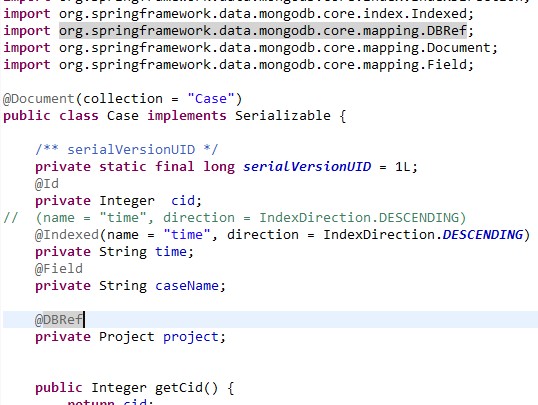The image size is (538, 405).
Task: Click the DESCENDING enum constant
Action: point(483,235)
